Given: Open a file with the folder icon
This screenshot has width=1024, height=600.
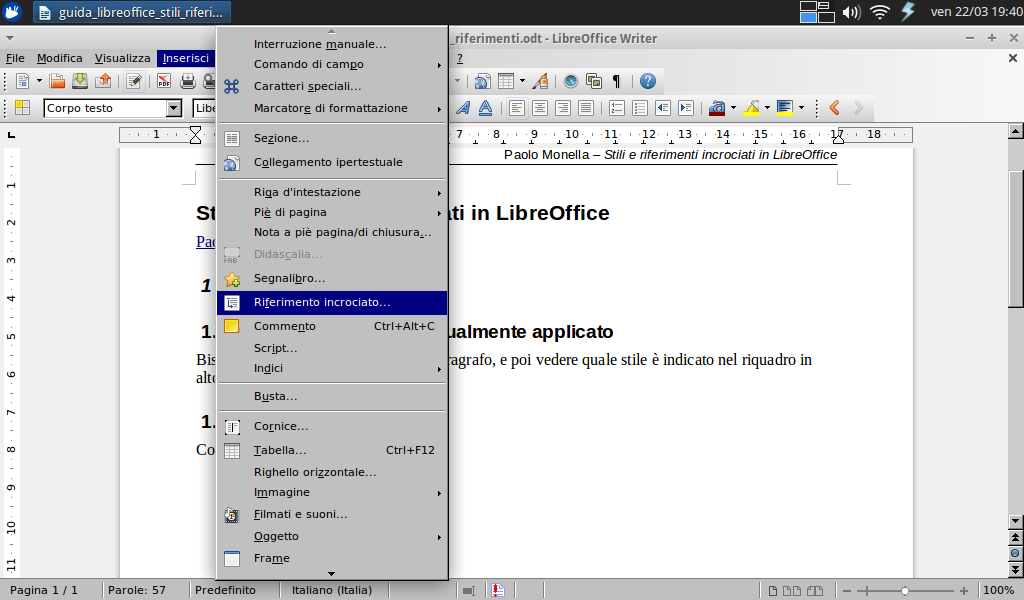Looking at the screenshot, I should coord(57,81).
